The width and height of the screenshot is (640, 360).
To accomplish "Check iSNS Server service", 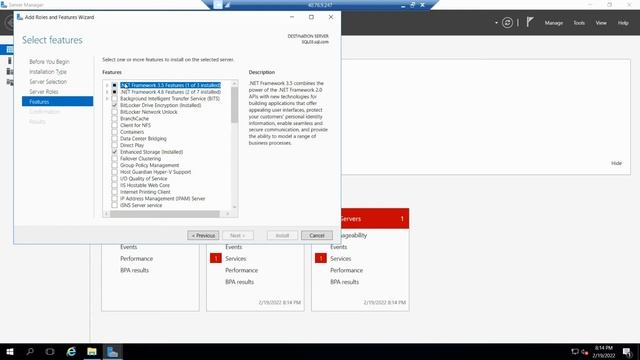I will (114, 205).
